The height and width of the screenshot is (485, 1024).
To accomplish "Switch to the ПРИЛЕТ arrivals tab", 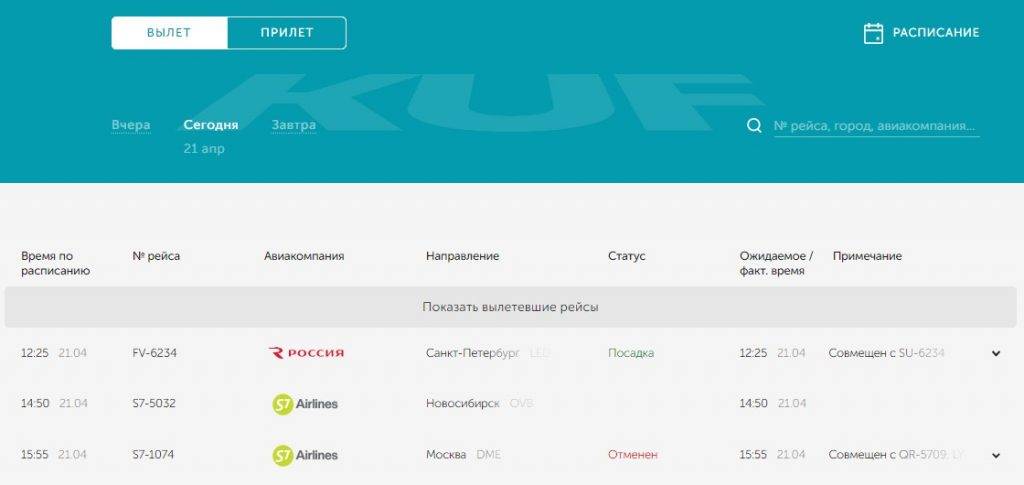I will point(287,33).
